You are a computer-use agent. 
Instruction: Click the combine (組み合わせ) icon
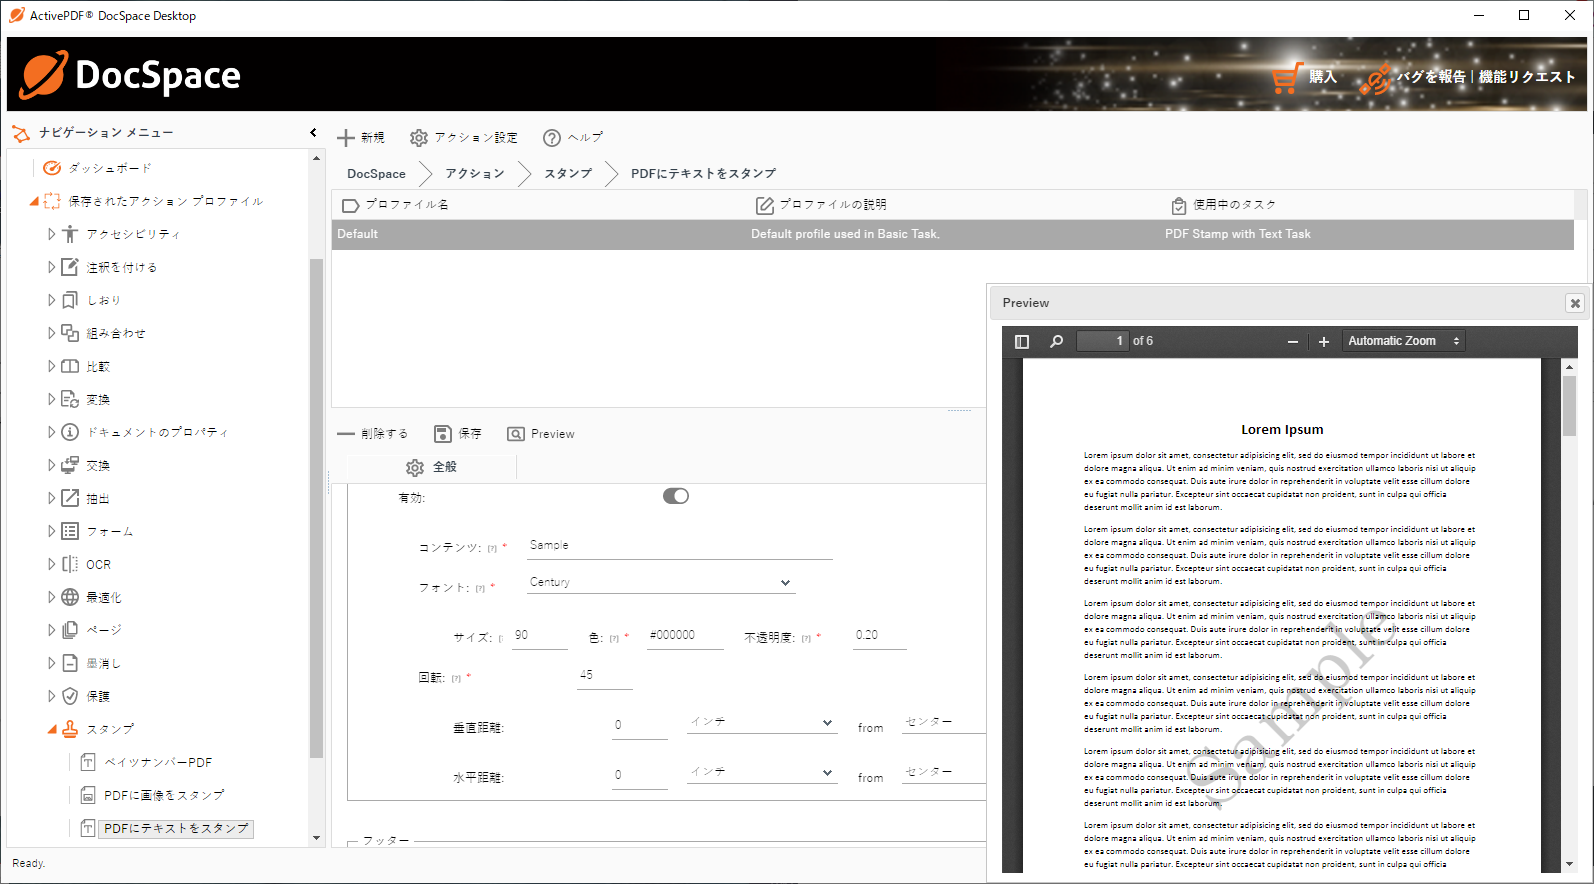(x=70, y=333)
